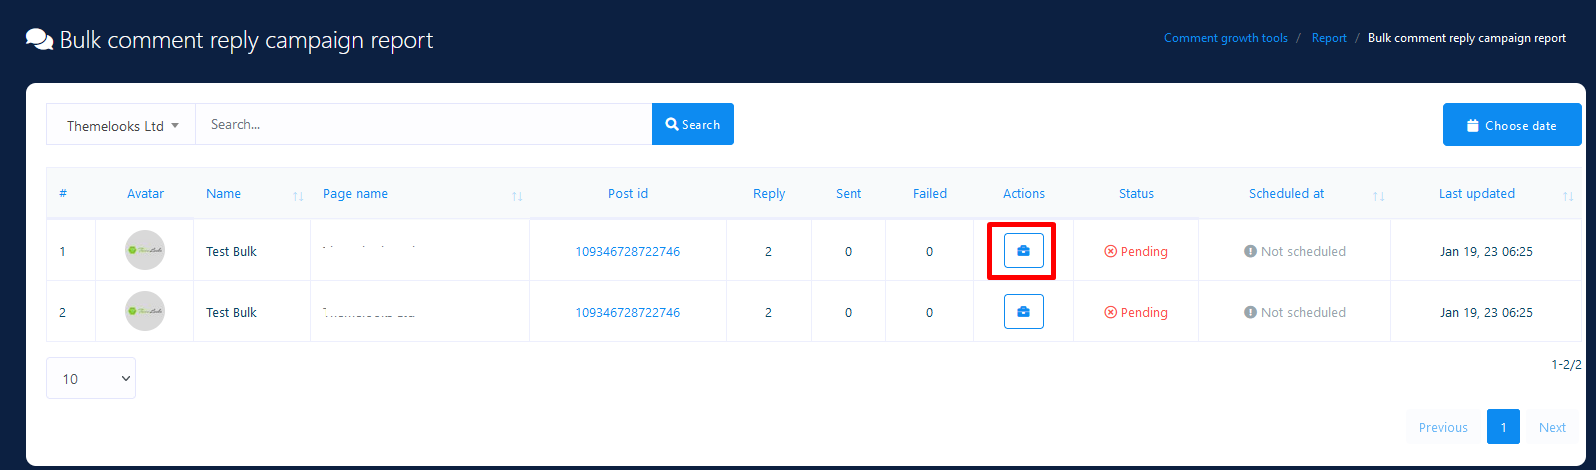Open the rows-per-page dropdown showing 10
This screenshot has height=470, width=1596.
pos(91,378)
